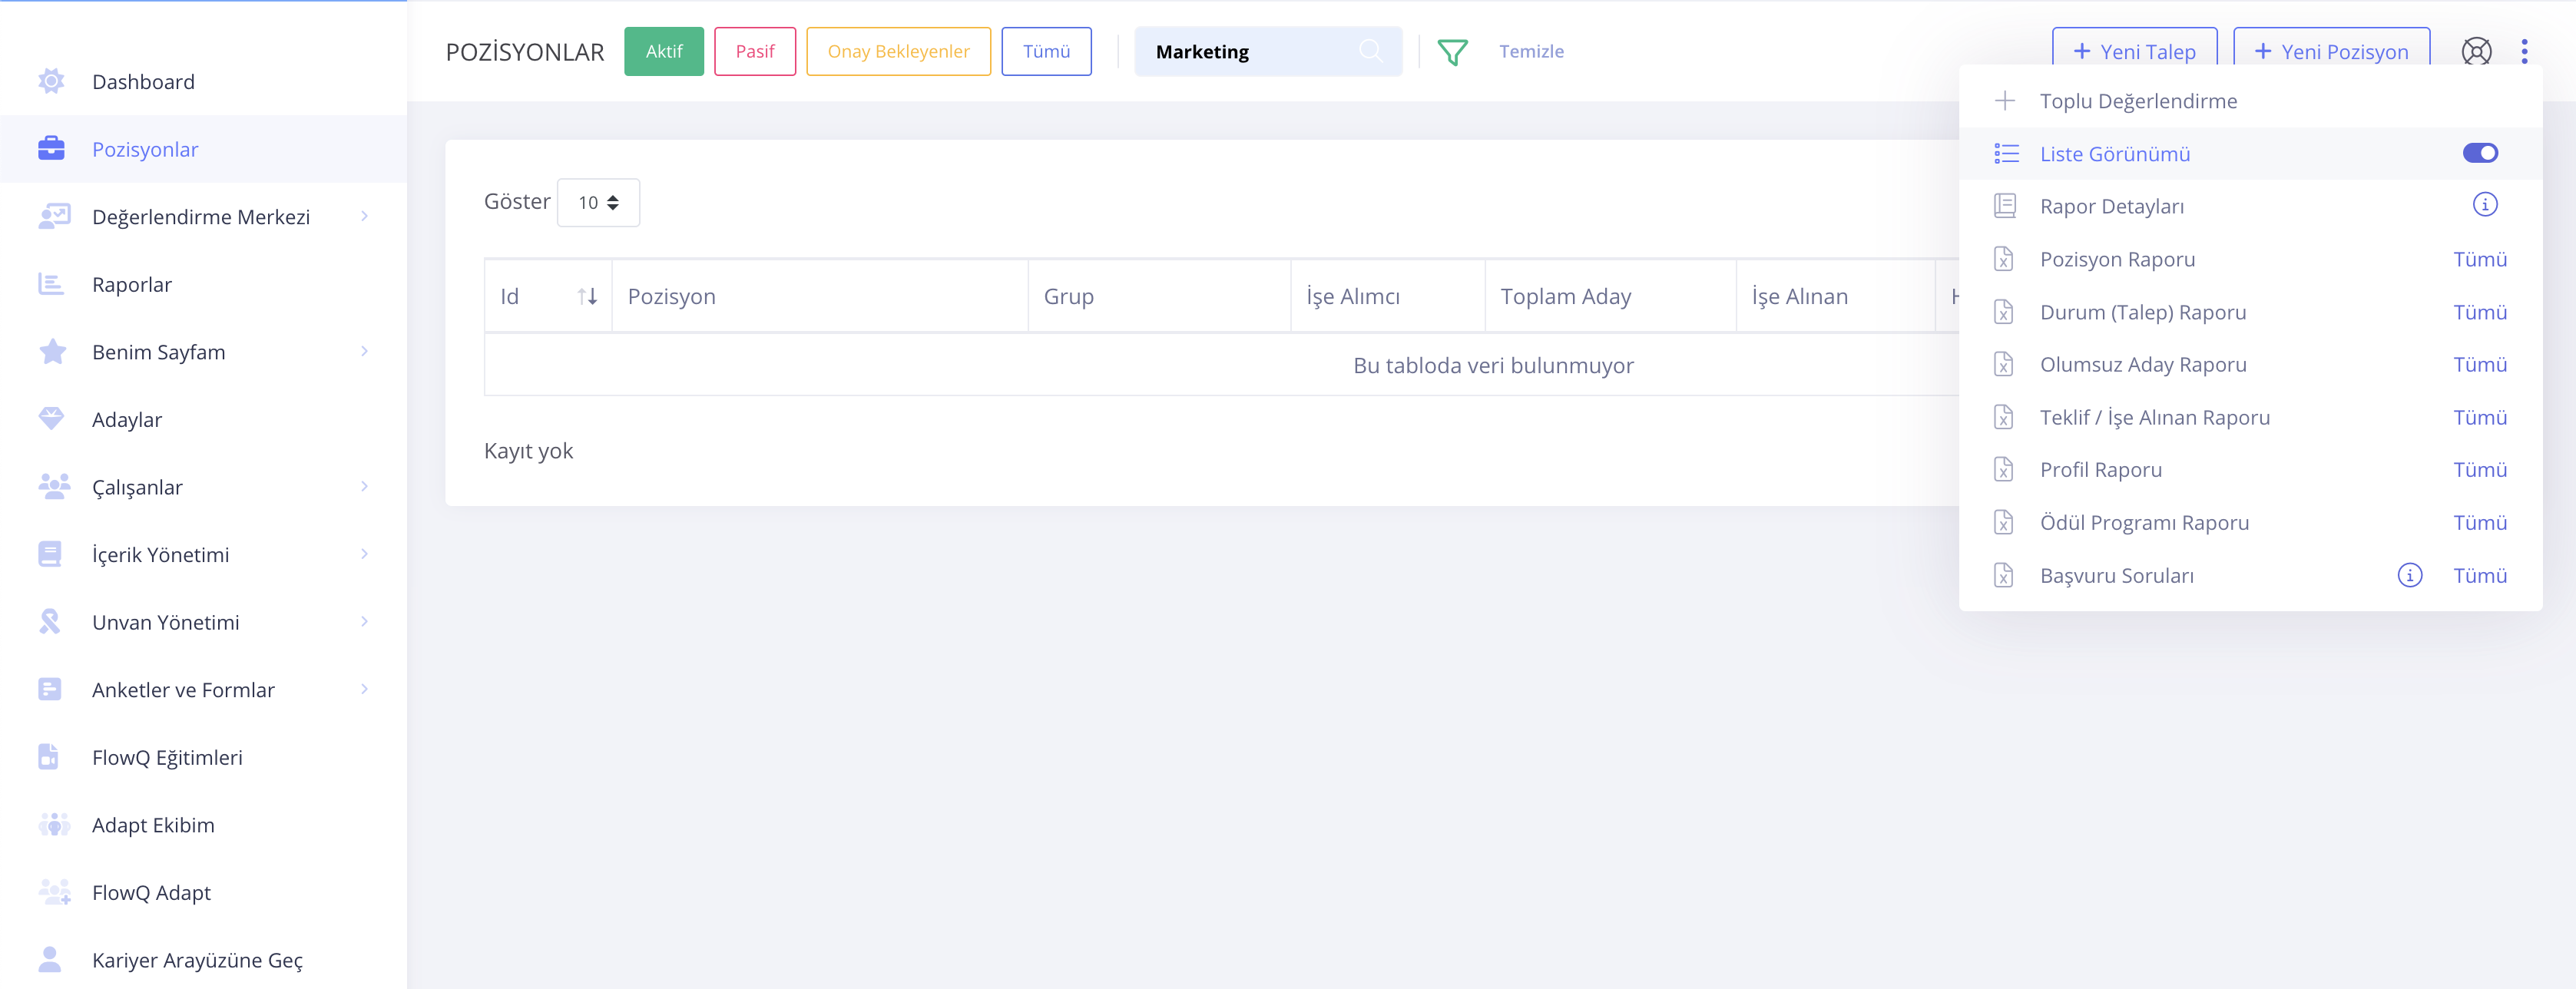
Task: Click the Yeni Talep button
Action: pos(2134,51)
